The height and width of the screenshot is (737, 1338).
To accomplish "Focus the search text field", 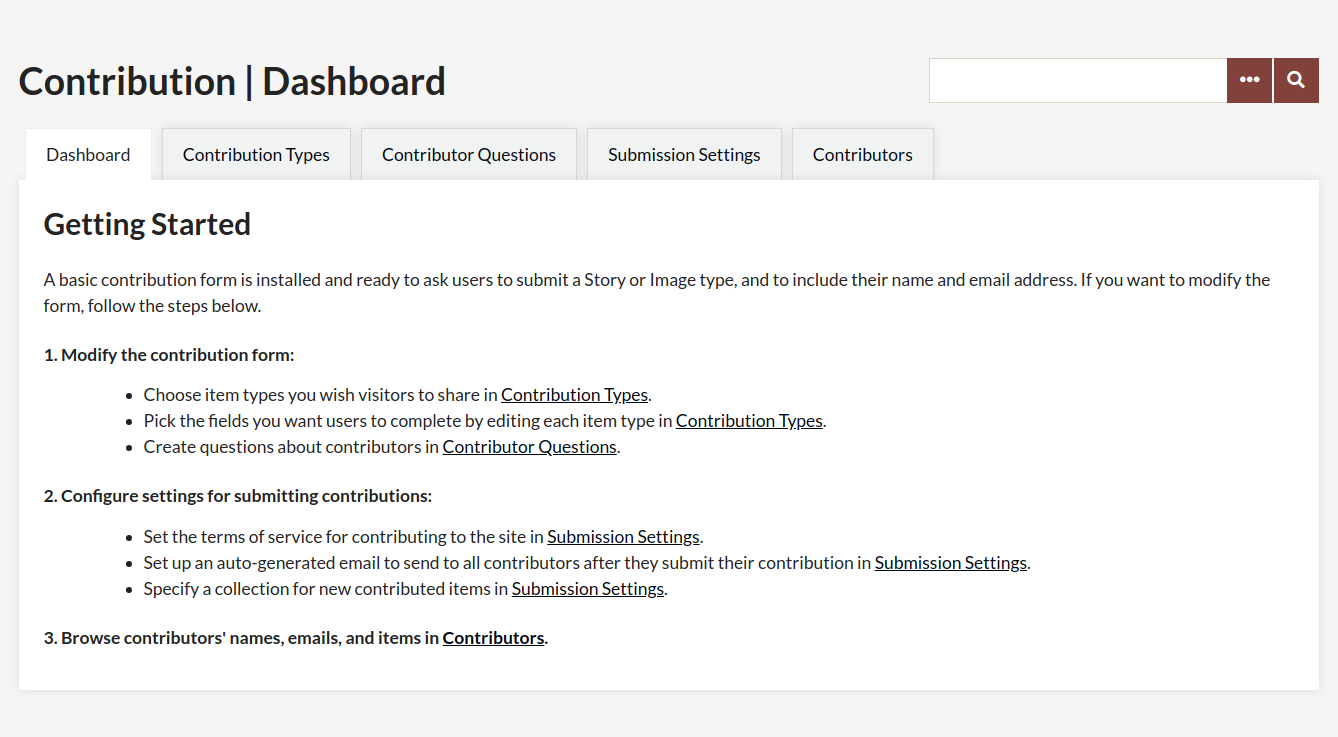I will click(x=1078, y=80).
